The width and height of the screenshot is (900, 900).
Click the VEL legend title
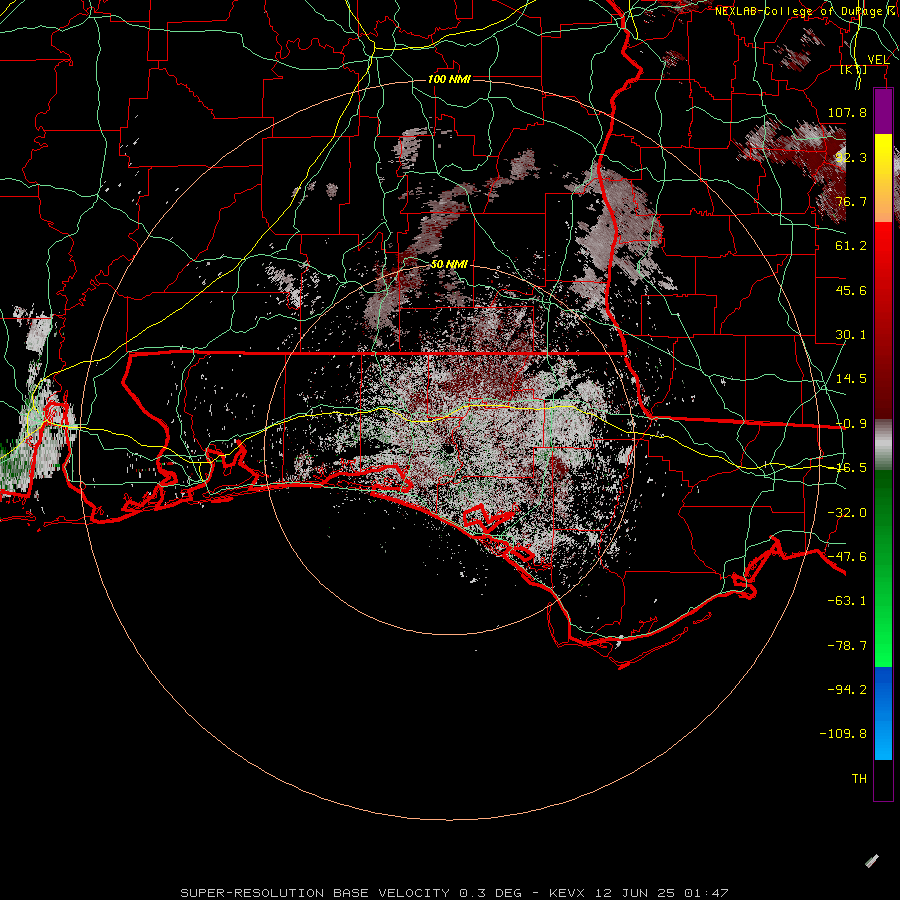[878, 59]
